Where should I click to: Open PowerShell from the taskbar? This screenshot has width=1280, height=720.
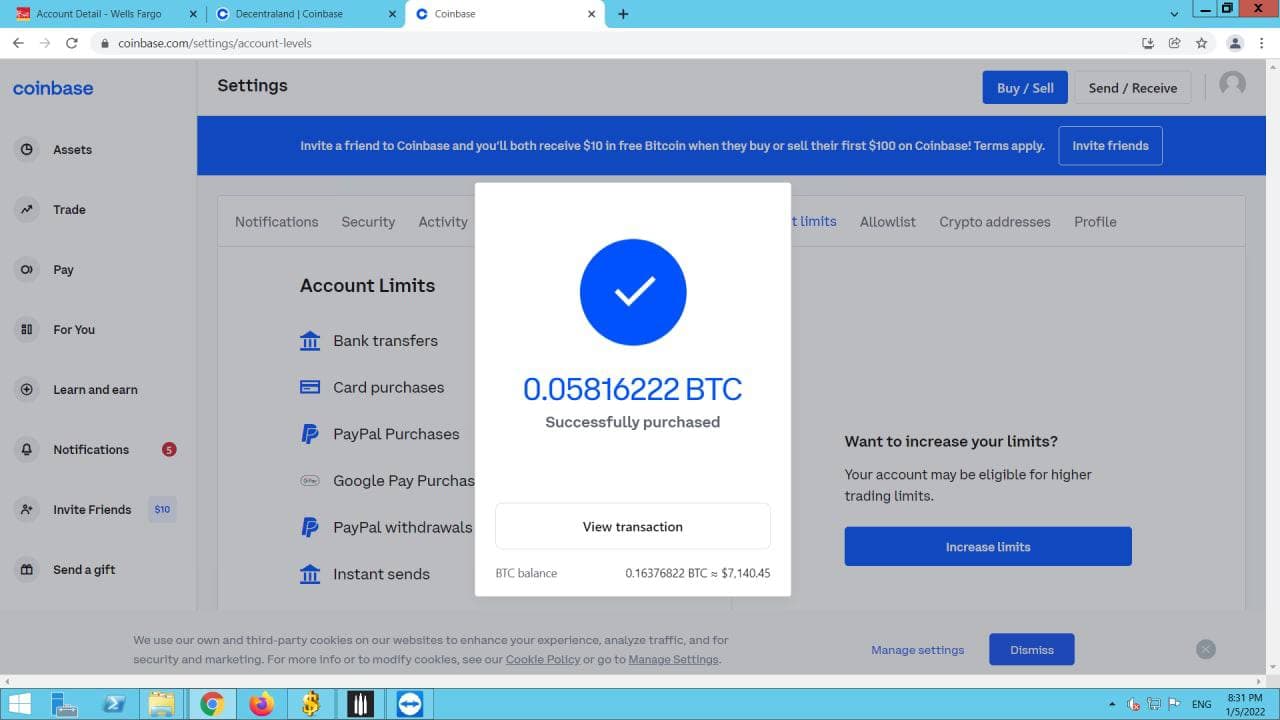point(114,704)
